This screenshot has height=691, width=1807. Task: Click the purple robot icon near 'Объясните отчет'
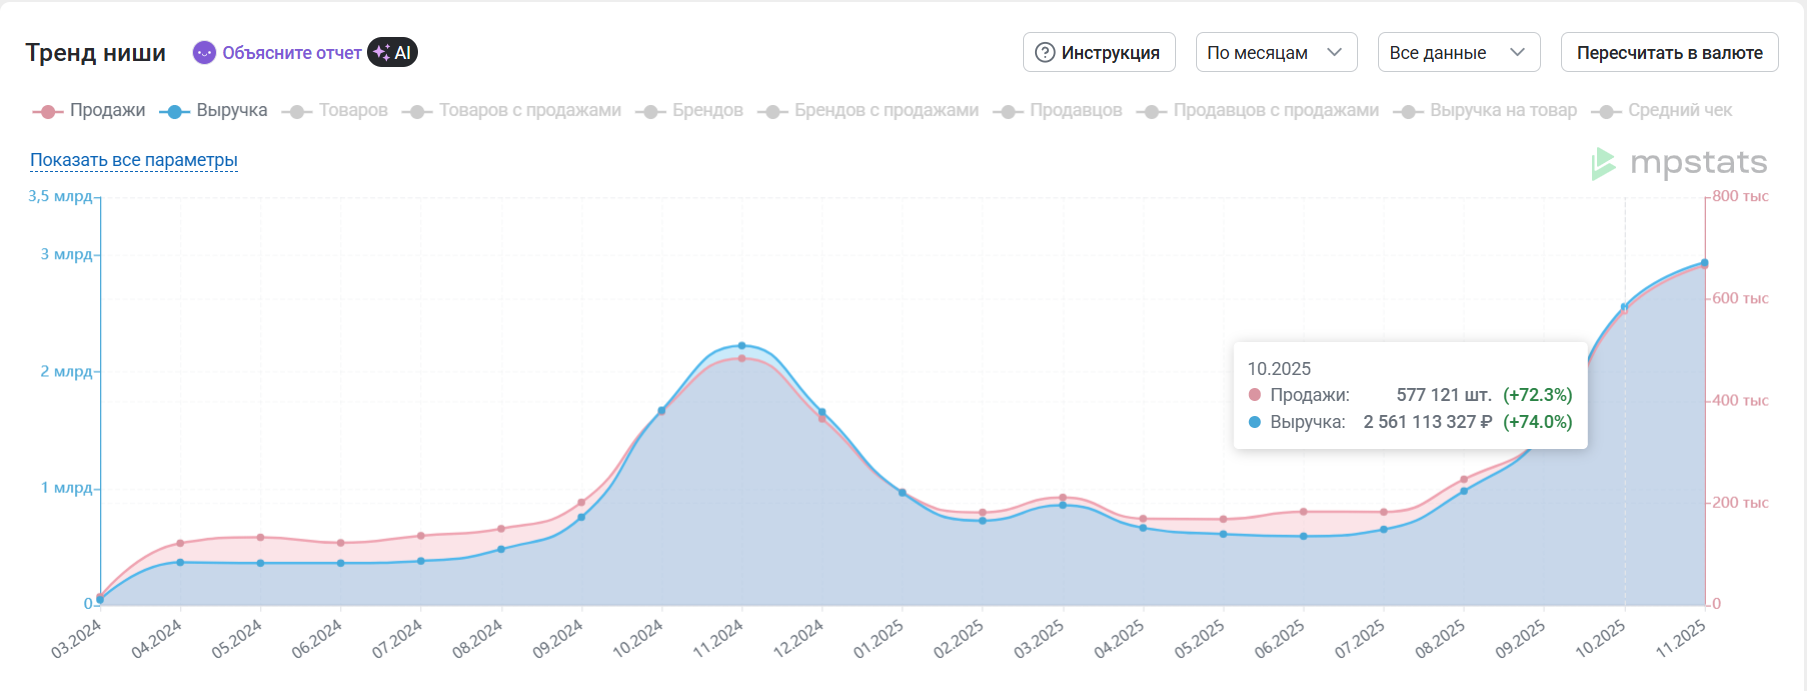(204, 53)
